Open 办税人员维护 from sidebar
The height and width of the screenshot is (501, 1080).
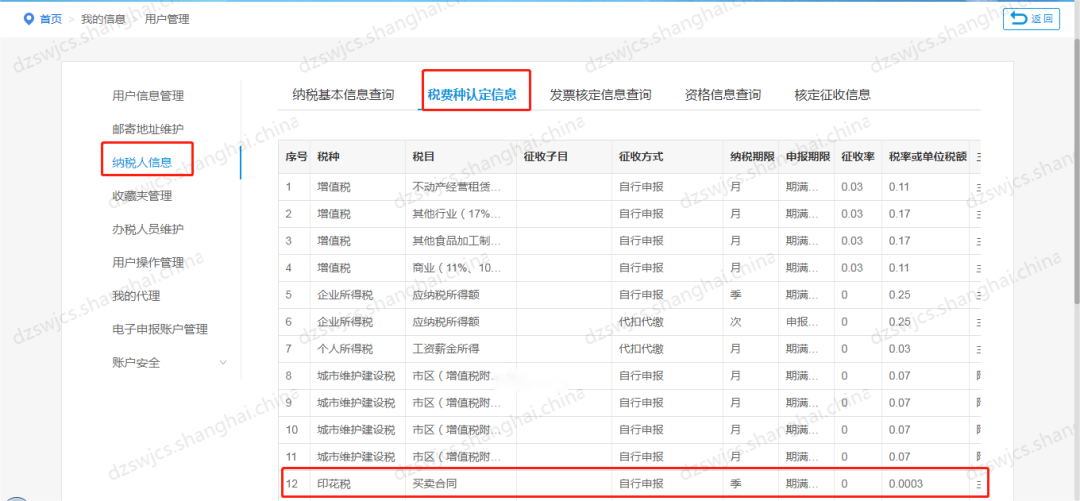click(148, 229)
